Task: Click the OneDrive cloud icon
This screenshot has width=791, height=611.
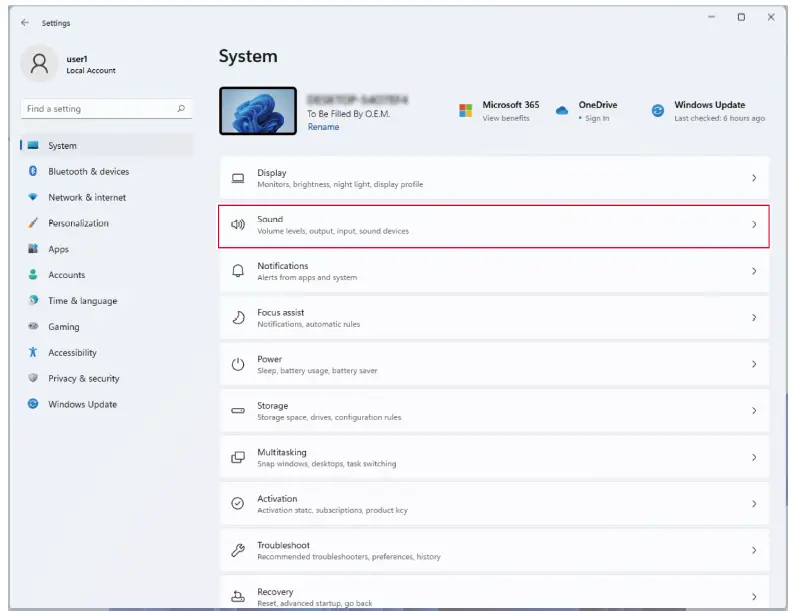Action: pyautogui.click(x=562, y=111)
